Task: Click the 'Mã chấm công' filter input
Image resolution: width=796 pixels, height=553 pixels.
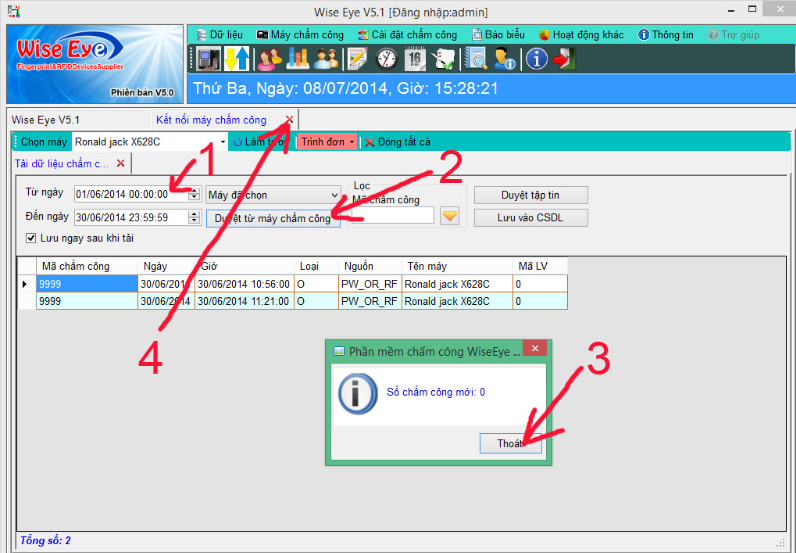Action: coord(392,215)
